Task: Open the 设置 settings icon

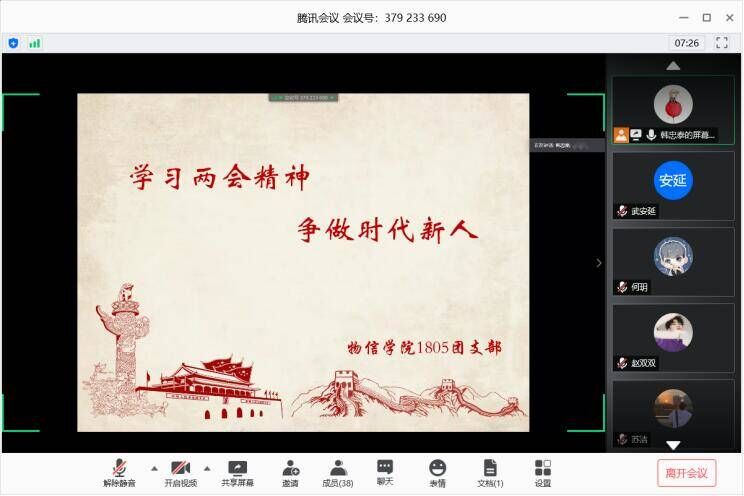Action: coord(543,472)
